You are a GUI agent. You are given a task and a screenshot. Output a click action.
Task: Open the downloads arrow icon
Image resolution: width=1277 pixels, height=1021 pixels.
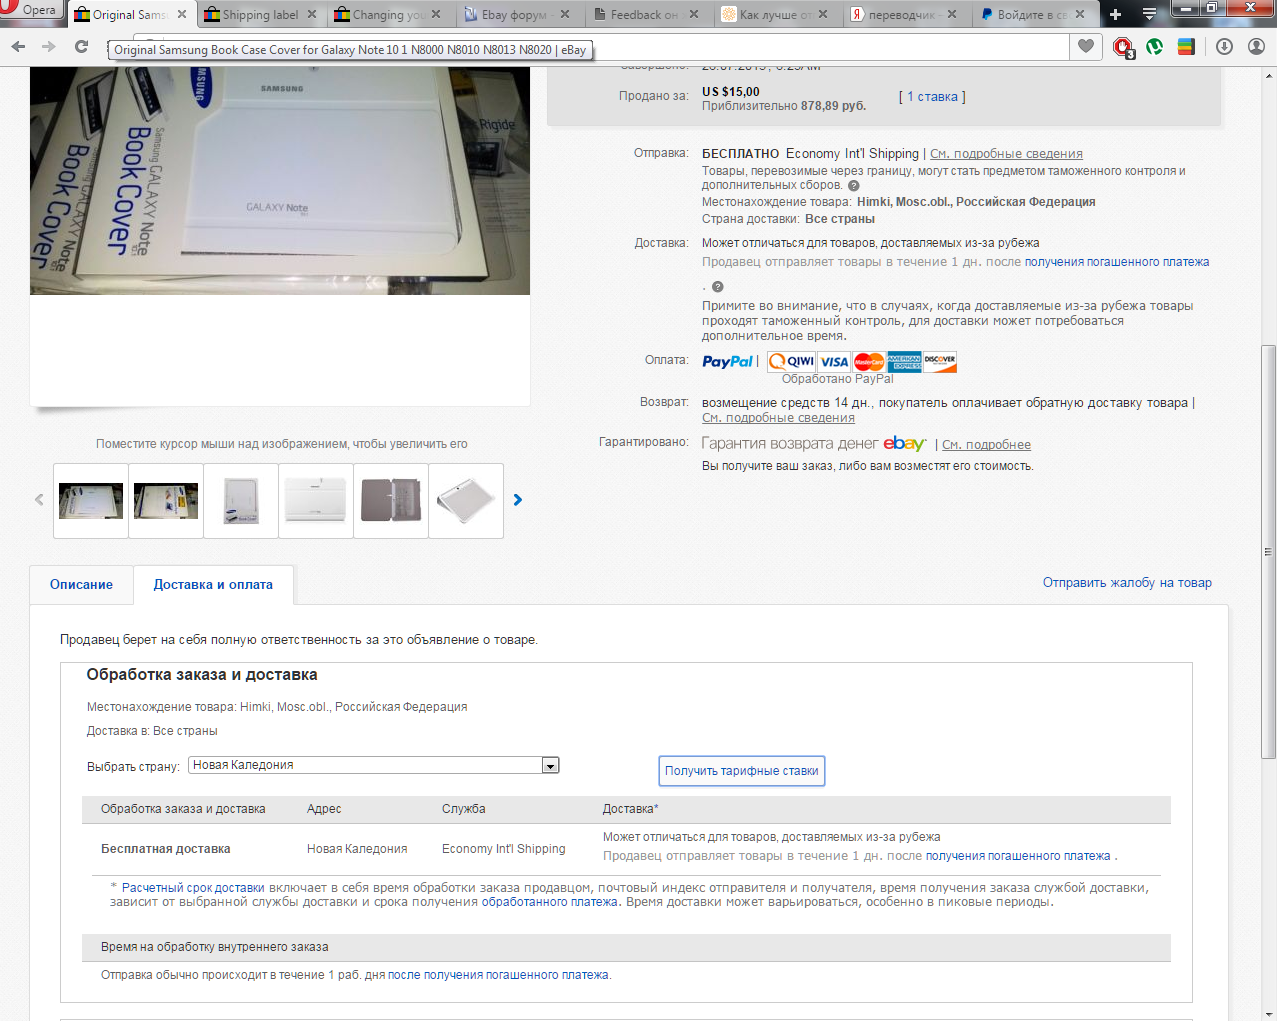point(1225,46)
